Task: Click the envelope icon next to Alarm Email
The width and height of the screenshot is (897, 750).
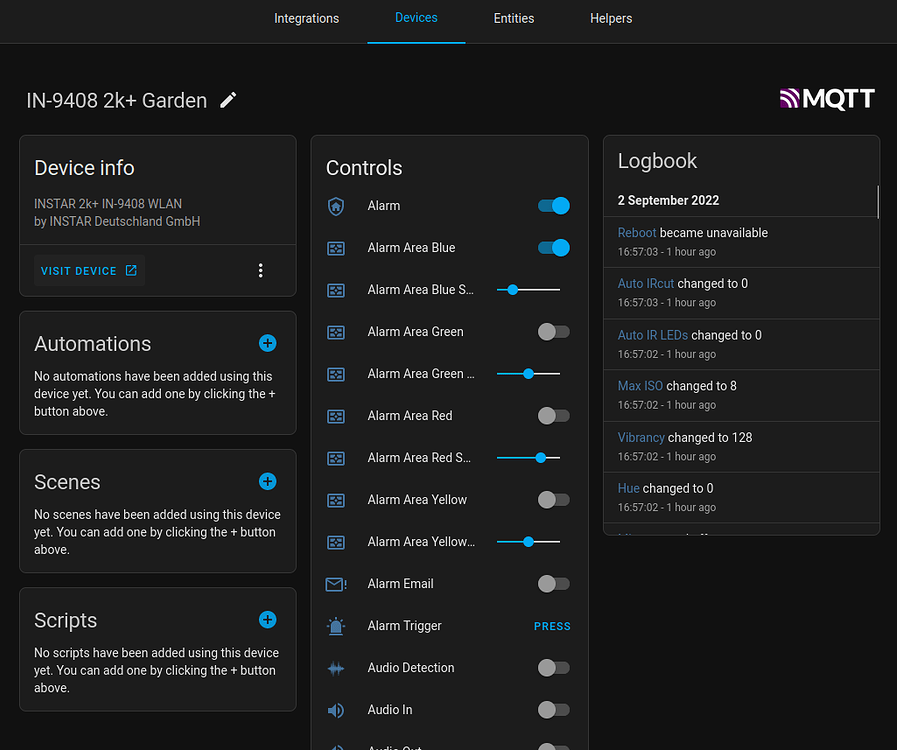Action: tap(336, 583)
